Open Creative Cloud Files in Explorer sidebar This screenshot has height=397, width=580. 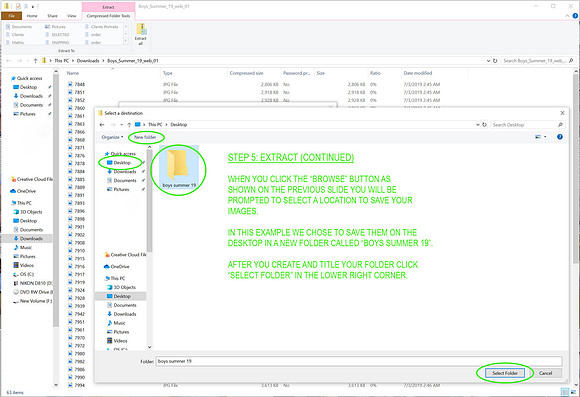click(x=32, y=179)
